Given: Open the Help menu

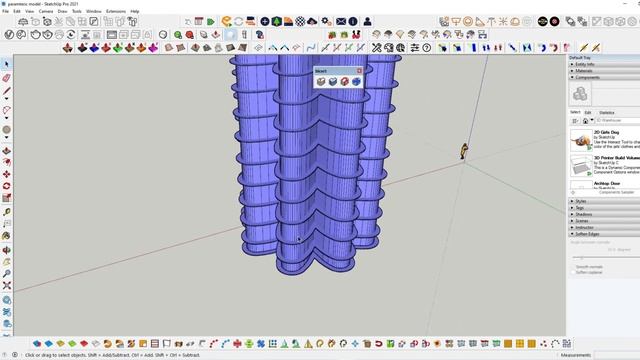Looking at the screenshot, I should point(135,11).
